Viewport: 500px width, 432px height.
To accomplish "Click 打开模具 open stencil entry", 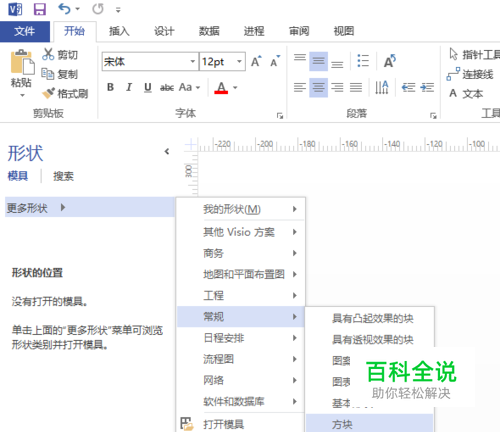I will (241, 424).
